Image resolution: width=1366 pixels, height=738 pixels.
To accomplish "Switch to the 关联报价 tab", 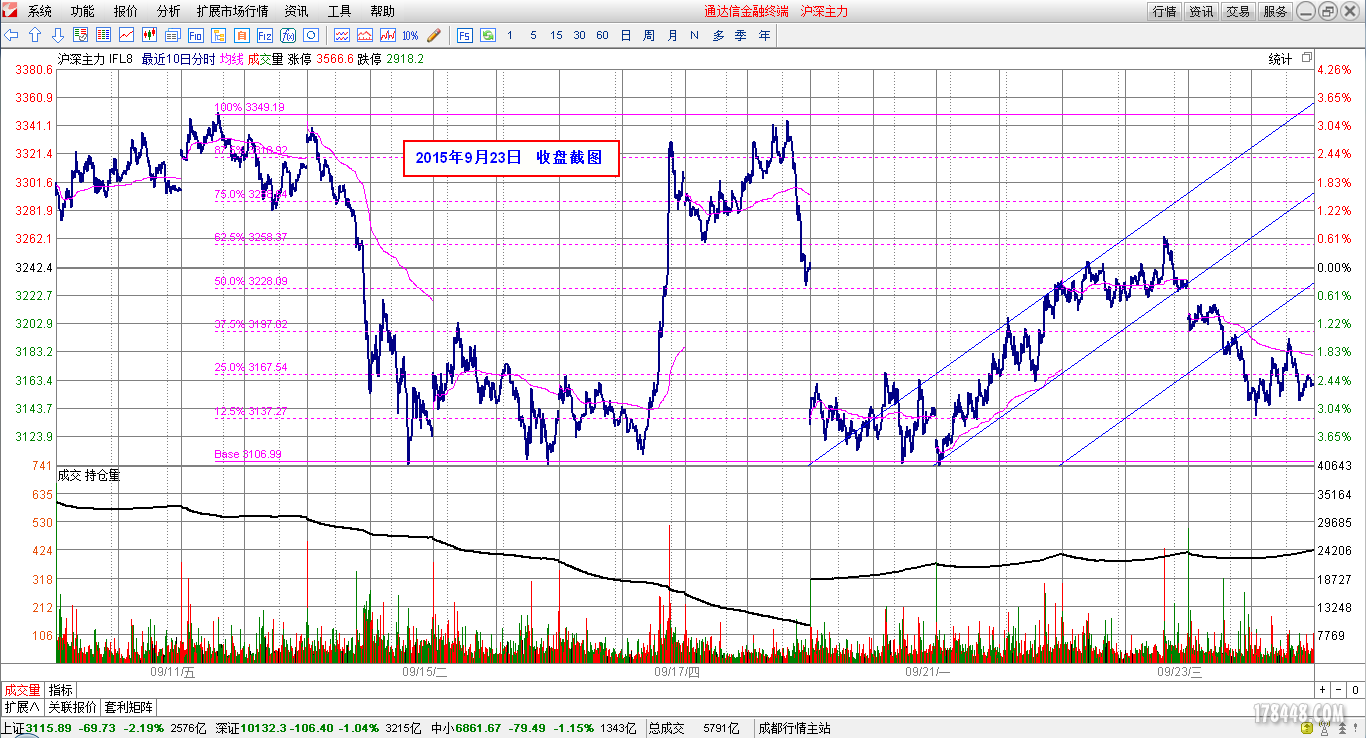I will [72, 706].
